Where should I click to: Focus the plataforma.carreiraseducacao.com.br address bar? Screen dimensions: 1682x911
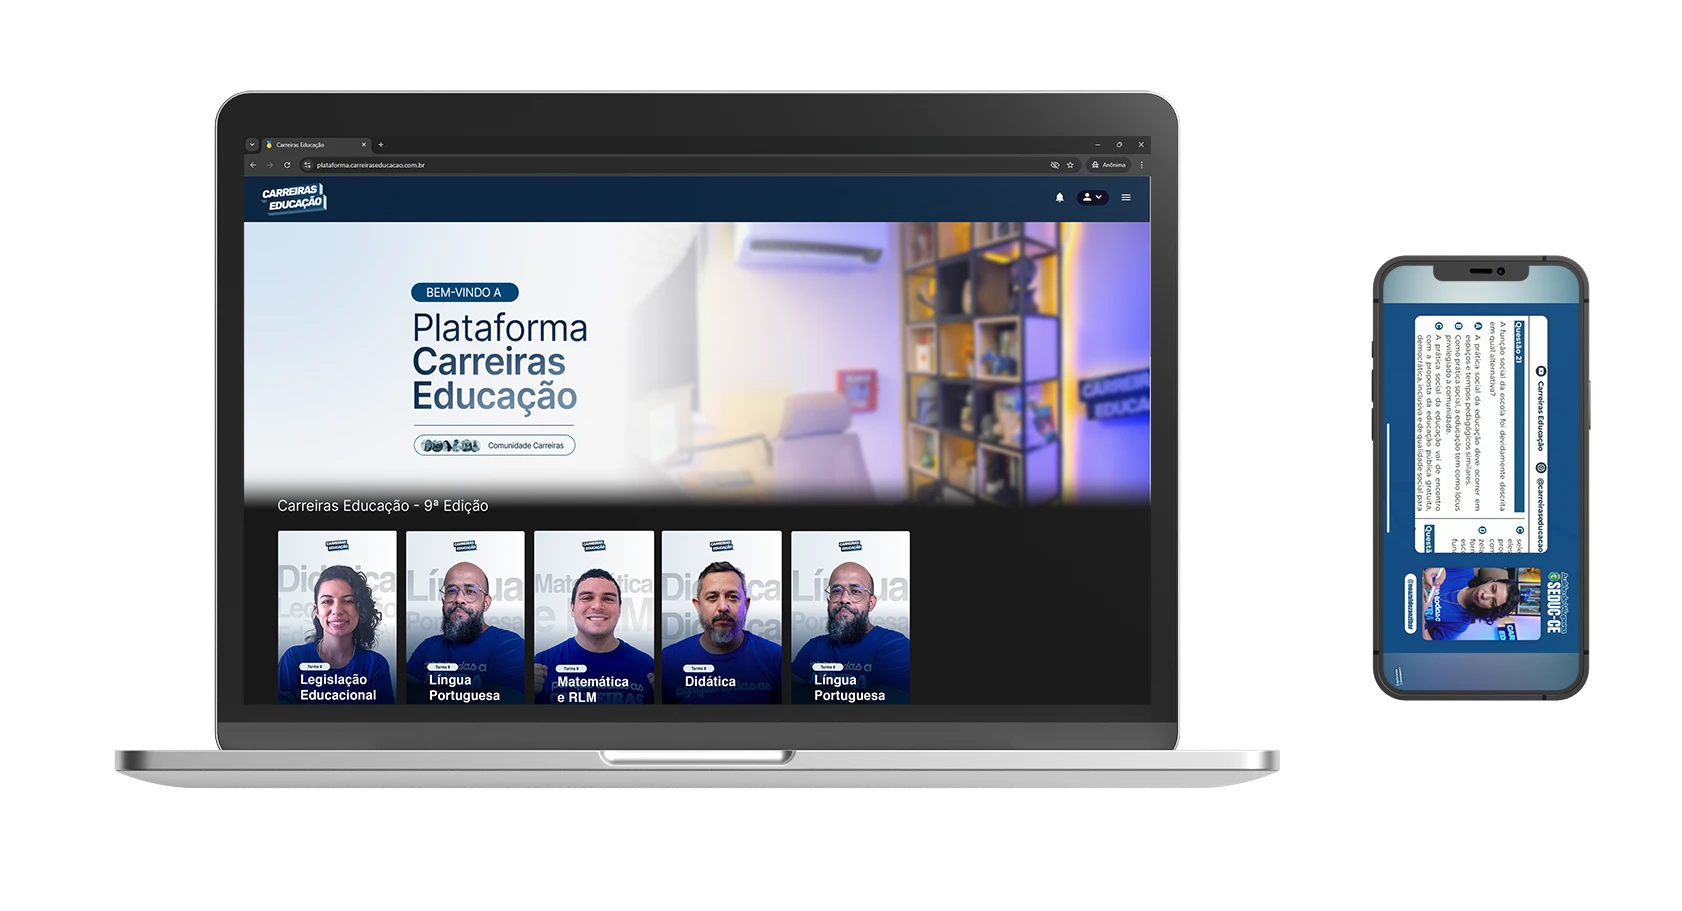[x=690, y=165]
